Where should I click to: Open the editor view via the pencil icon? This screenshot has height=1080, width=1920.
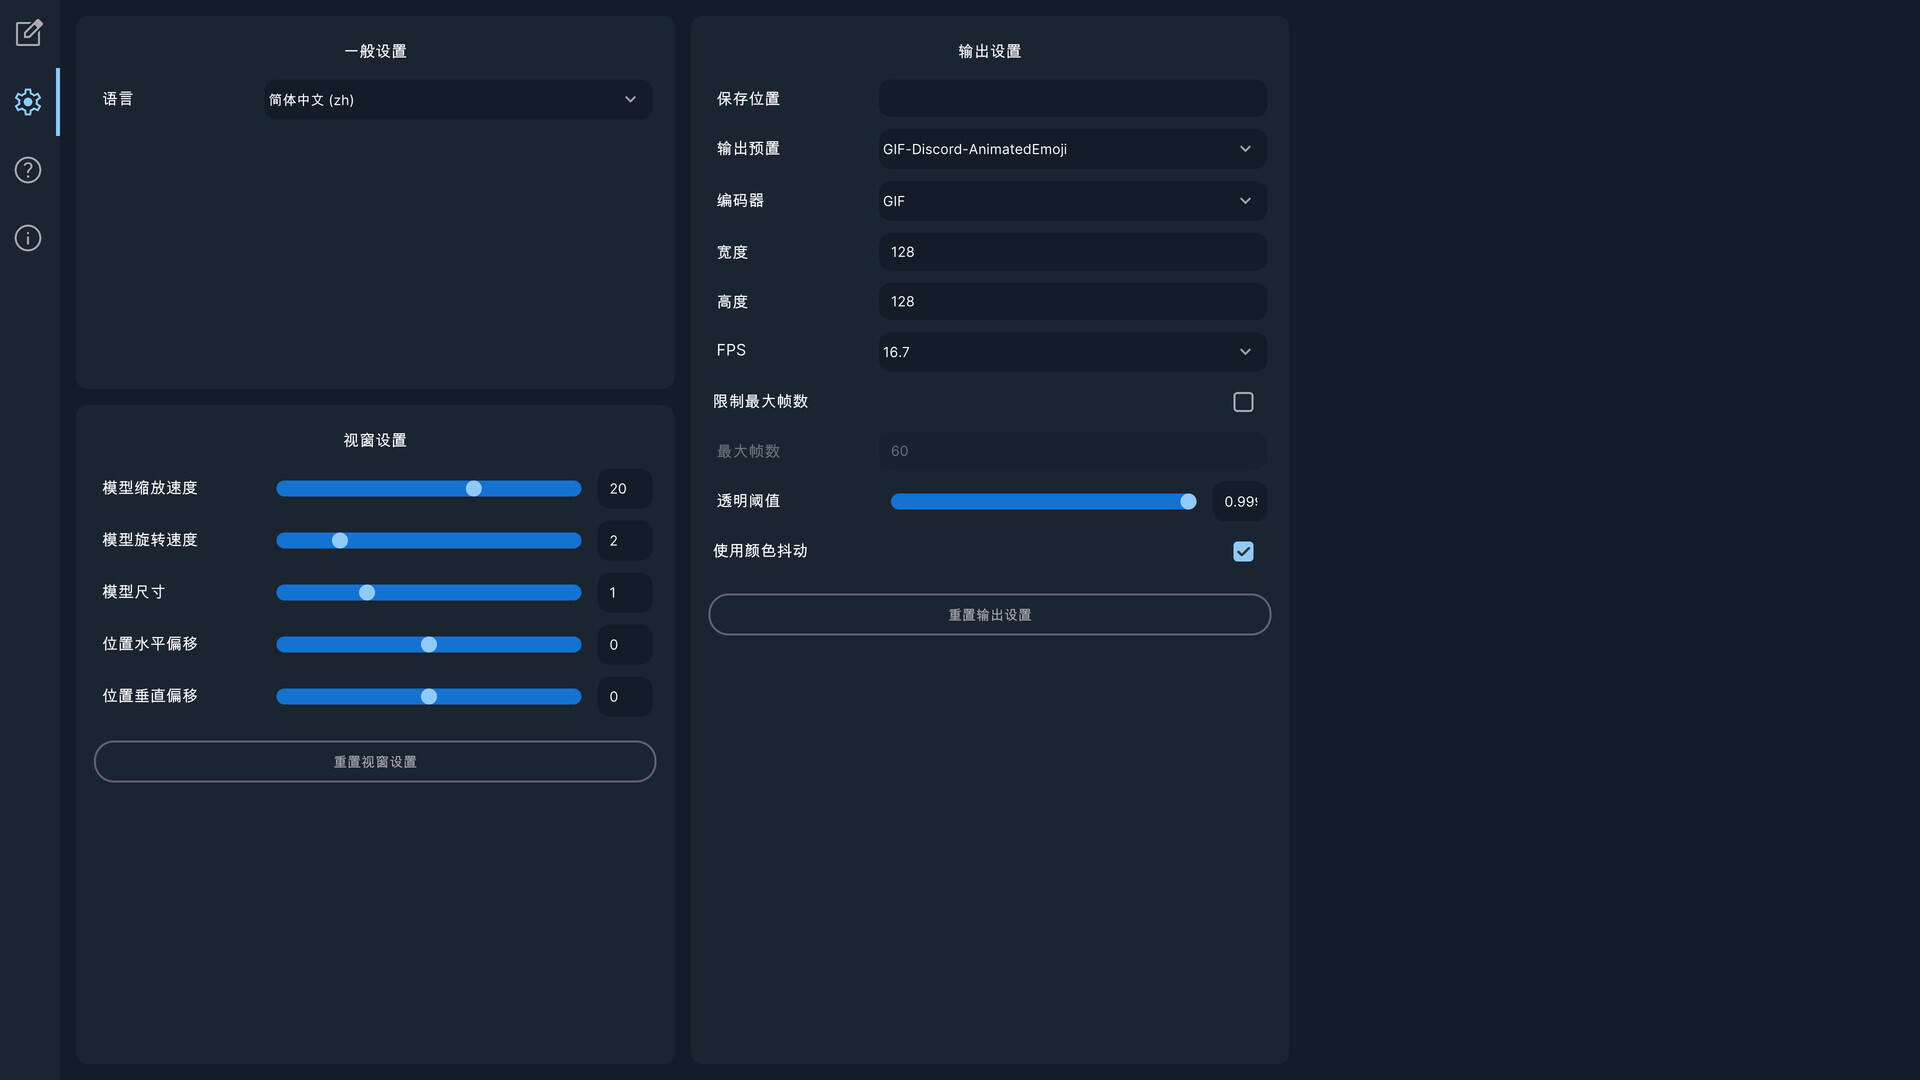coord(28,33)
